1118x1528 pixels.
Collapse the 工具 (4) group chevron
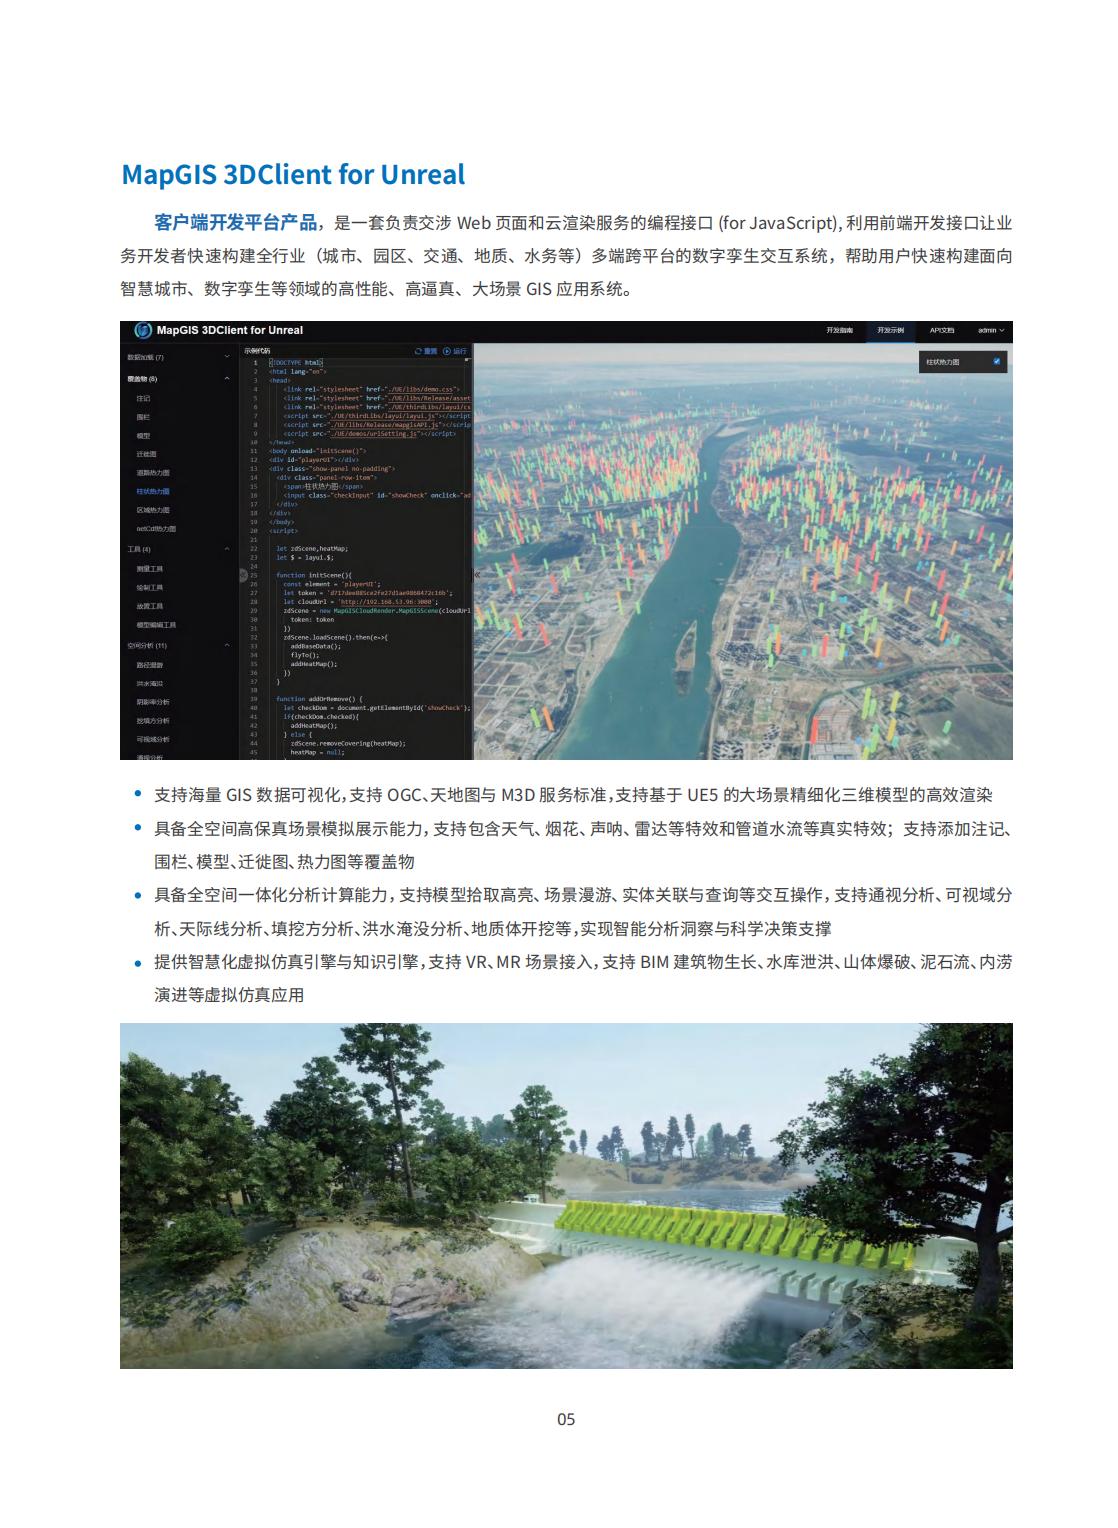point(227,549)
